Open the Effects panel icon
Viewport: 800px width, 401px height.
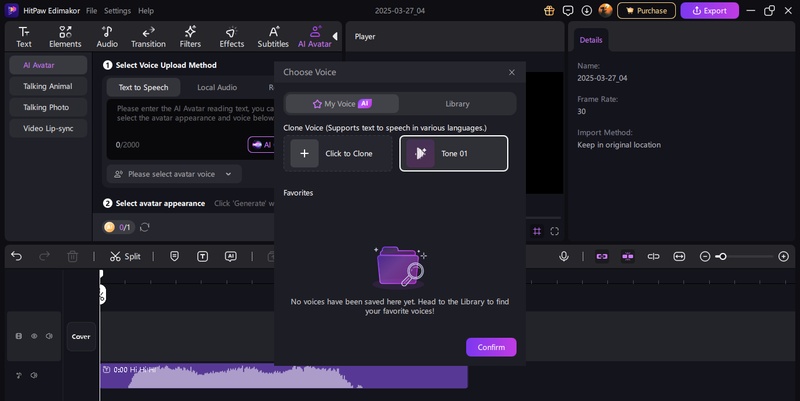232,37
